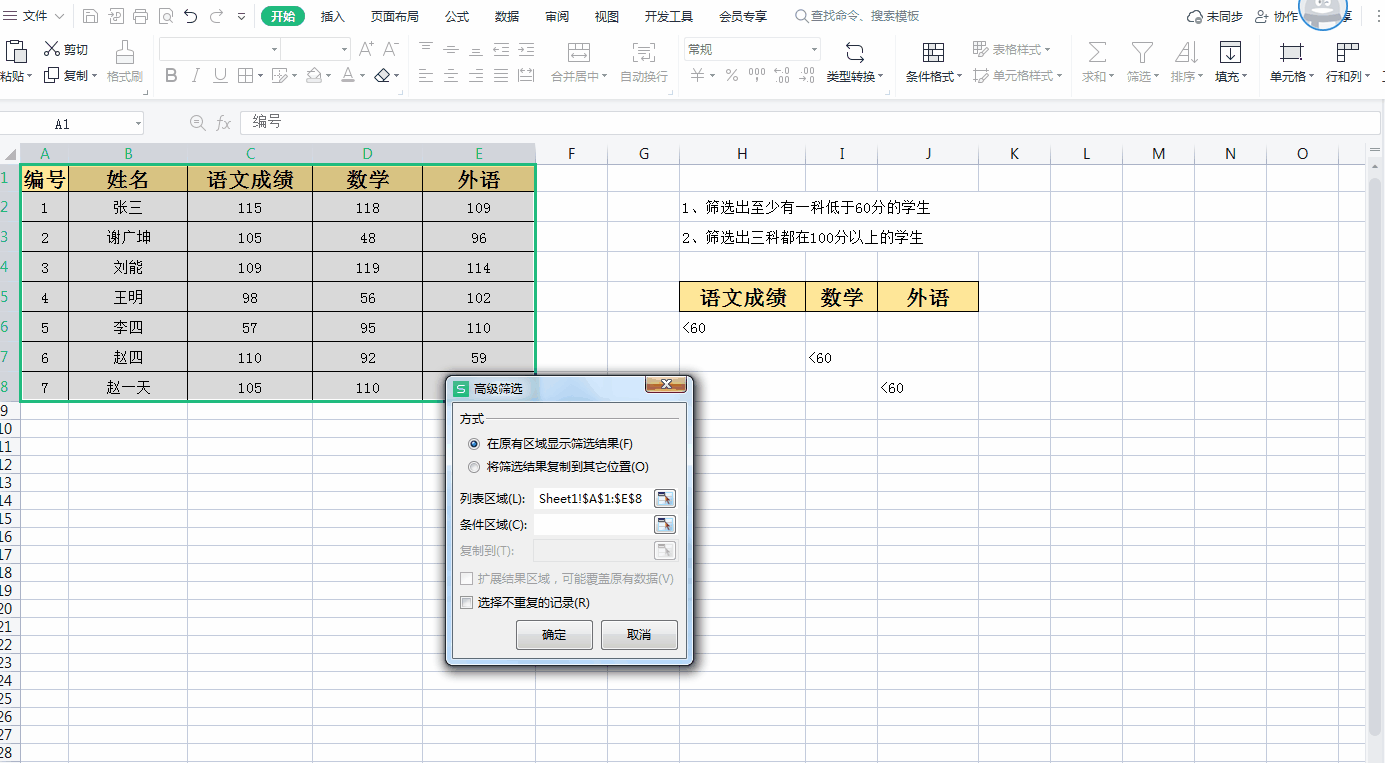Image resolution: width=1385 pixels, height=763 pixels.
Task: Click the 条件区域 input field
Action: [592, 524]
